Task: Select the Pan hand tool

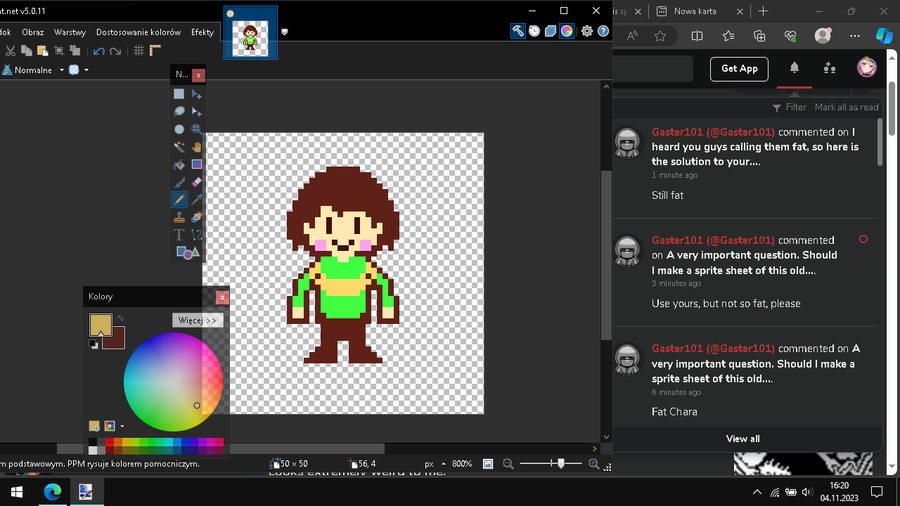Action: [x=196, y=147]
